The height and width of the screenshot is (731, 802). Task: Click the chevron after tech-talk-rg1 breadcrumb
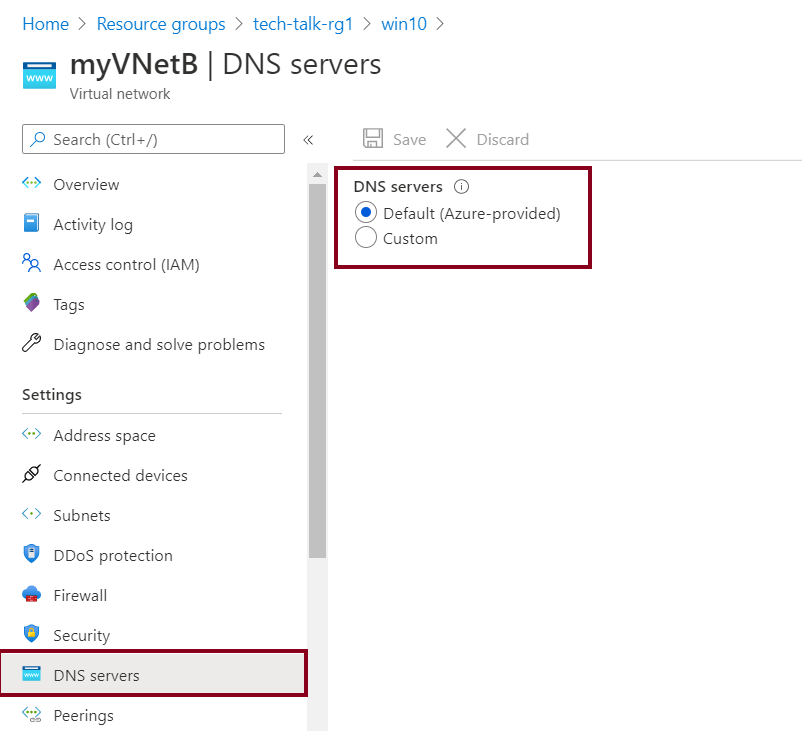click(x=367, y=24)
